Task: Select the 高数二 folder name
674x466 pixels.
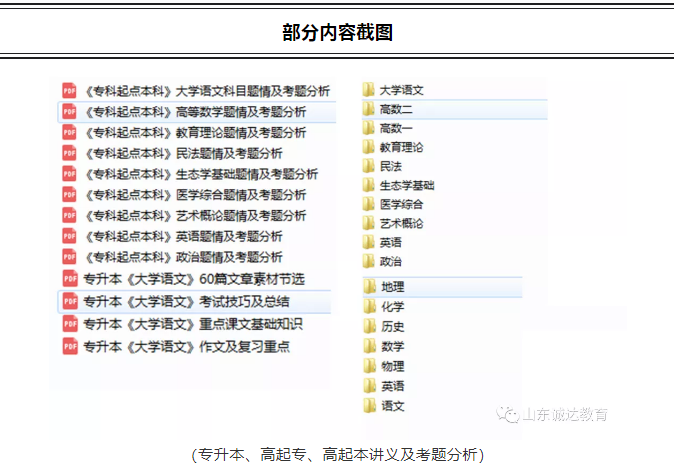Action: pyautogui.click(x=396, y=109)
